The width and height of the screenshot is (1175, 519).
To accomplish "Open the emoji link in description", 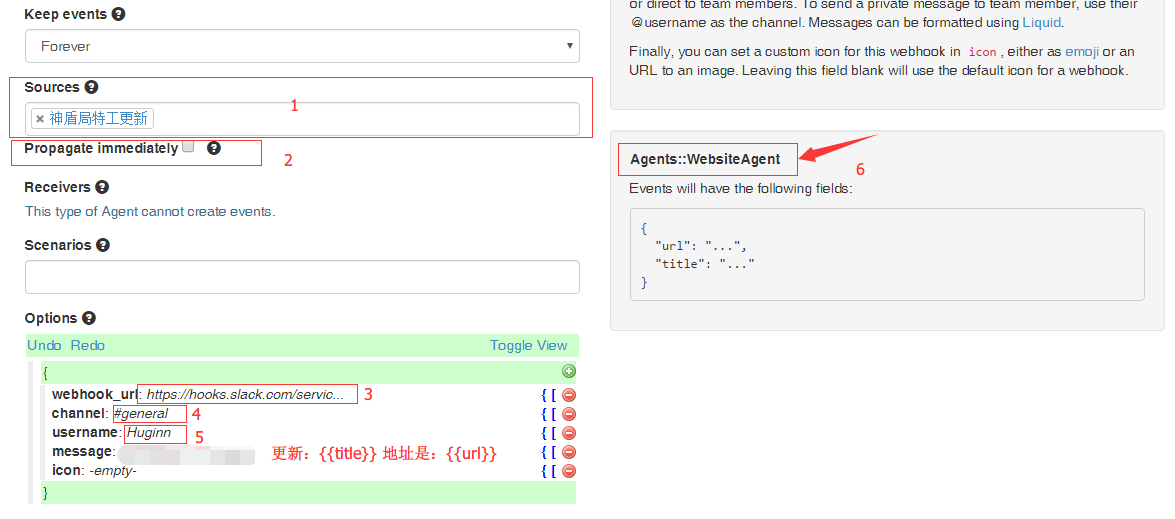I will (1081, 51).
